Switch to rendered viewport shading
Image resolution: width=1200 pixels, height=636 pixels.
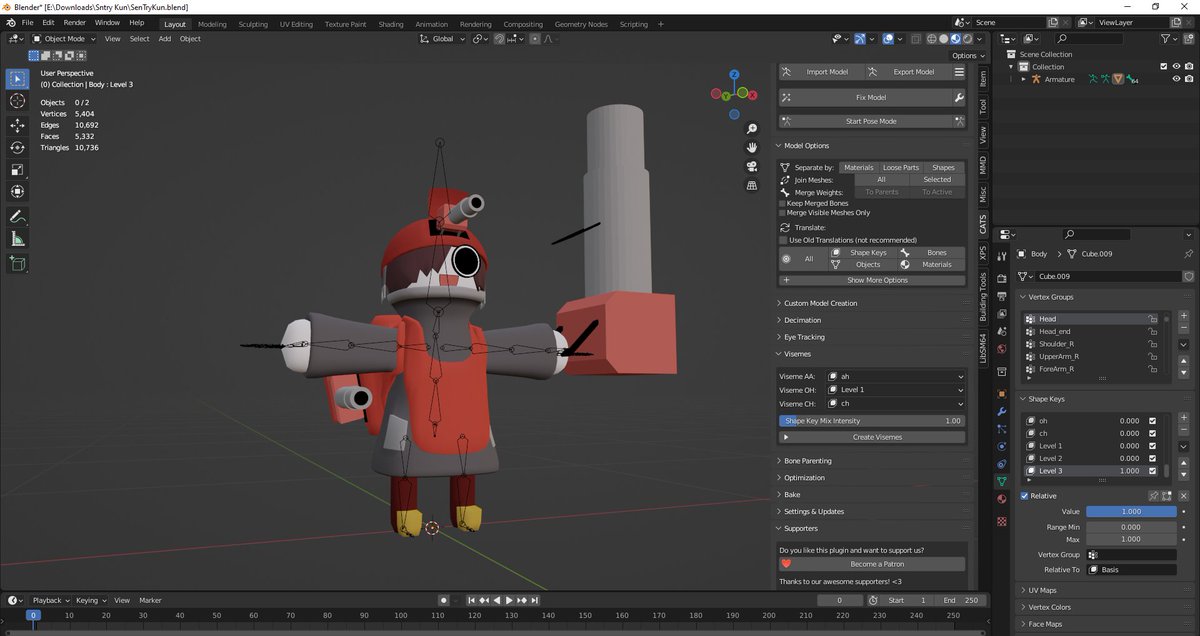tap(967, 39)
